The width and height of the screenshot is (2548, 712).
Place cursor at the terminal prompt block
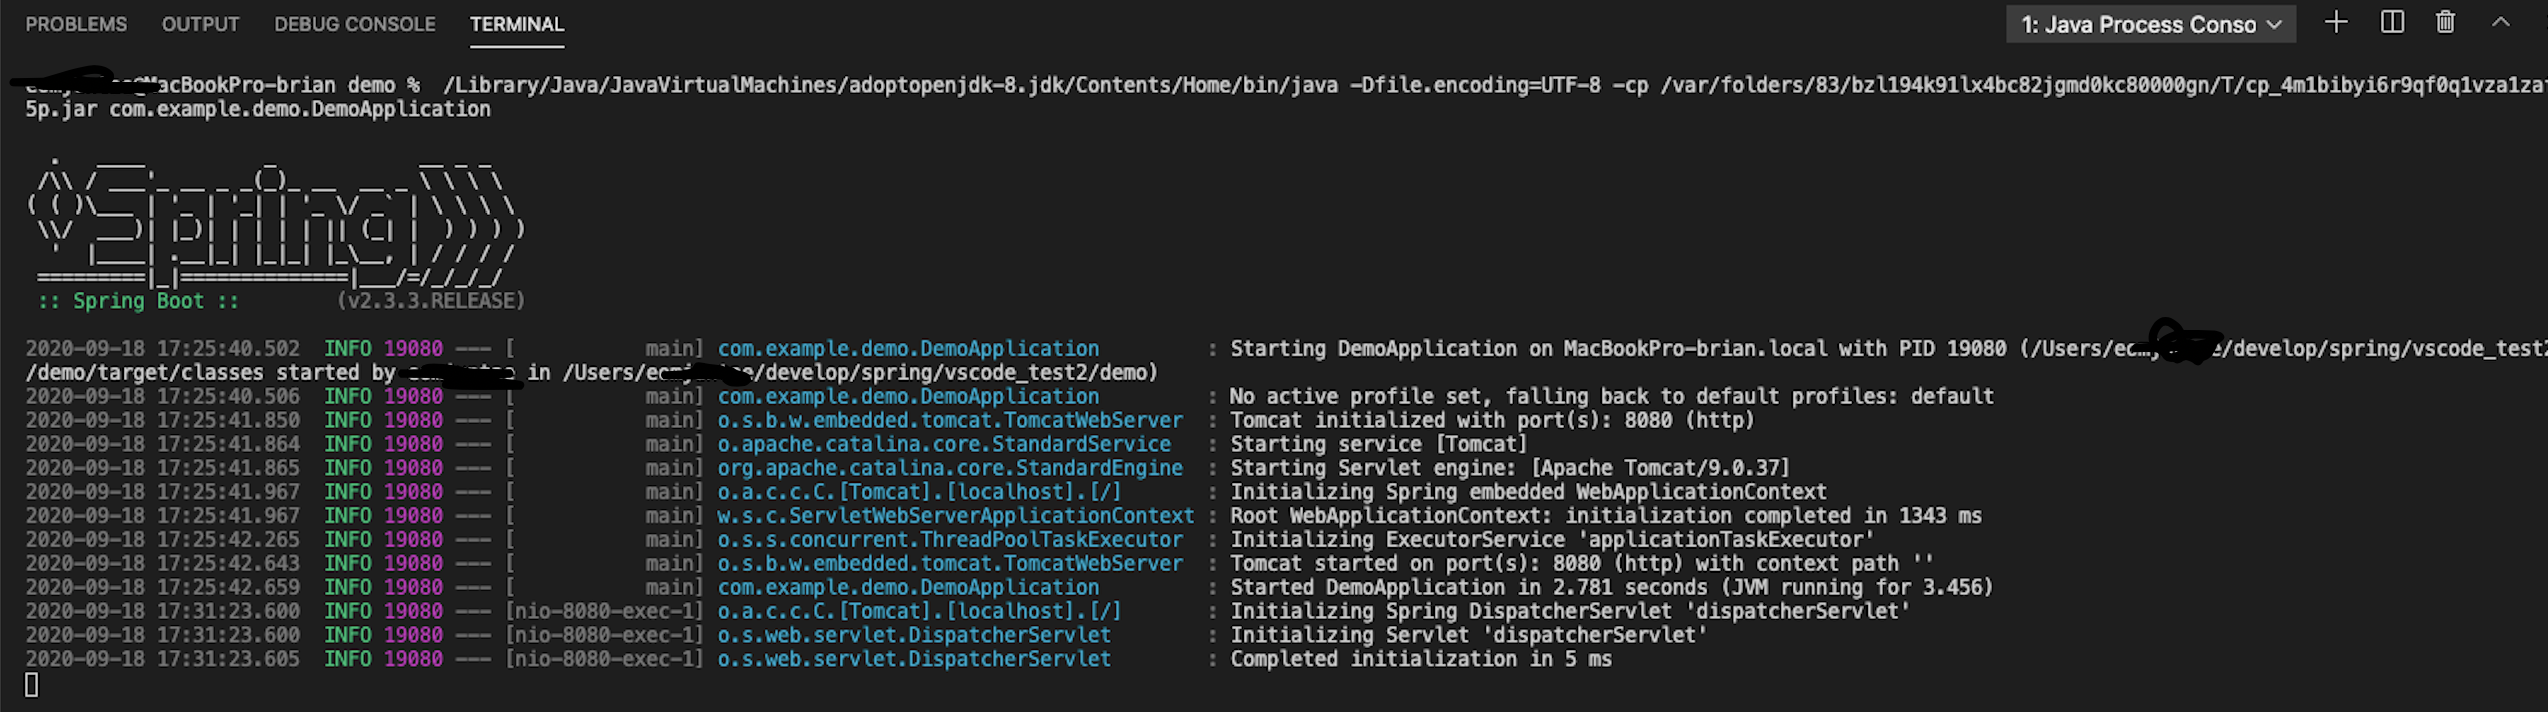click(32, 684)
